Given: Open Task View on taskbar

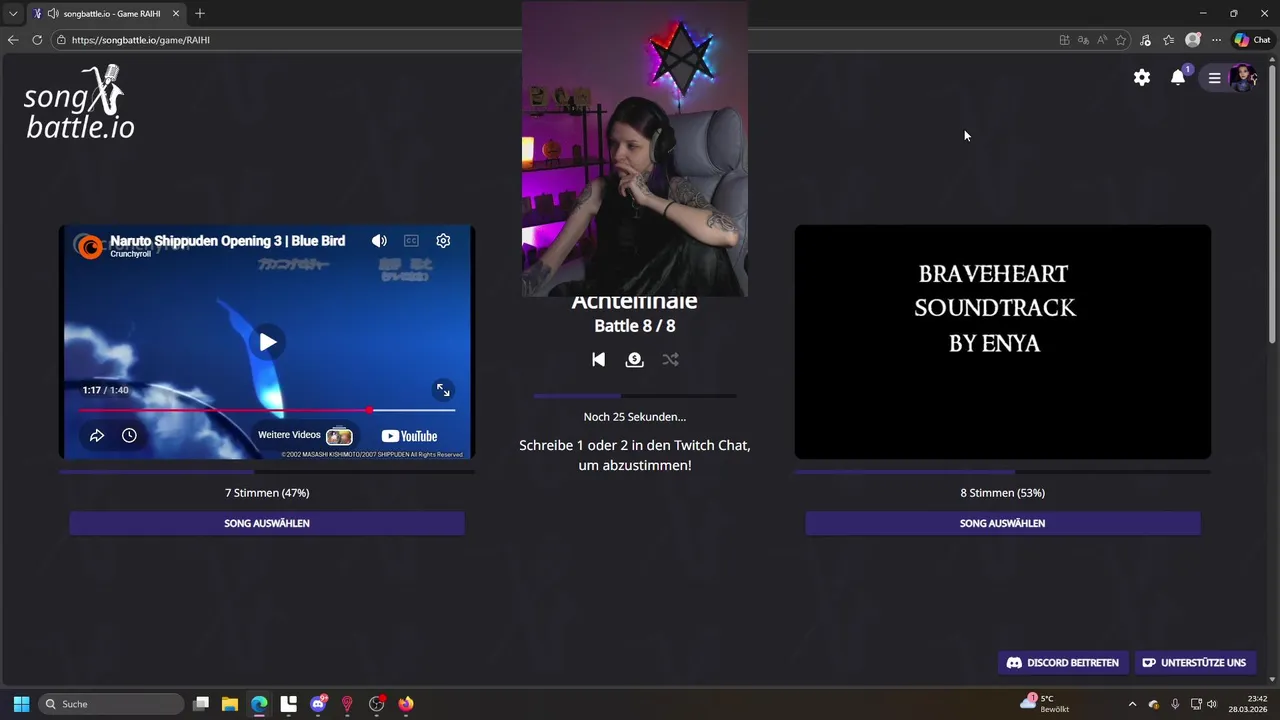Looking at the screenshot, I should click(201, 704).
